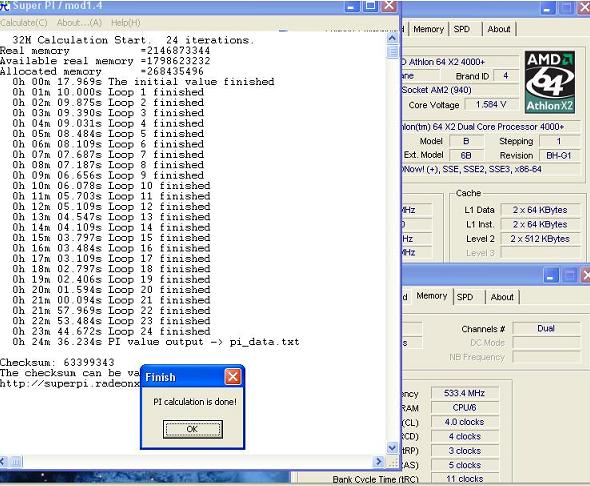
Task: Click the Loop 1 finished line
Action: pyautogui.click(x=108, y=92)
